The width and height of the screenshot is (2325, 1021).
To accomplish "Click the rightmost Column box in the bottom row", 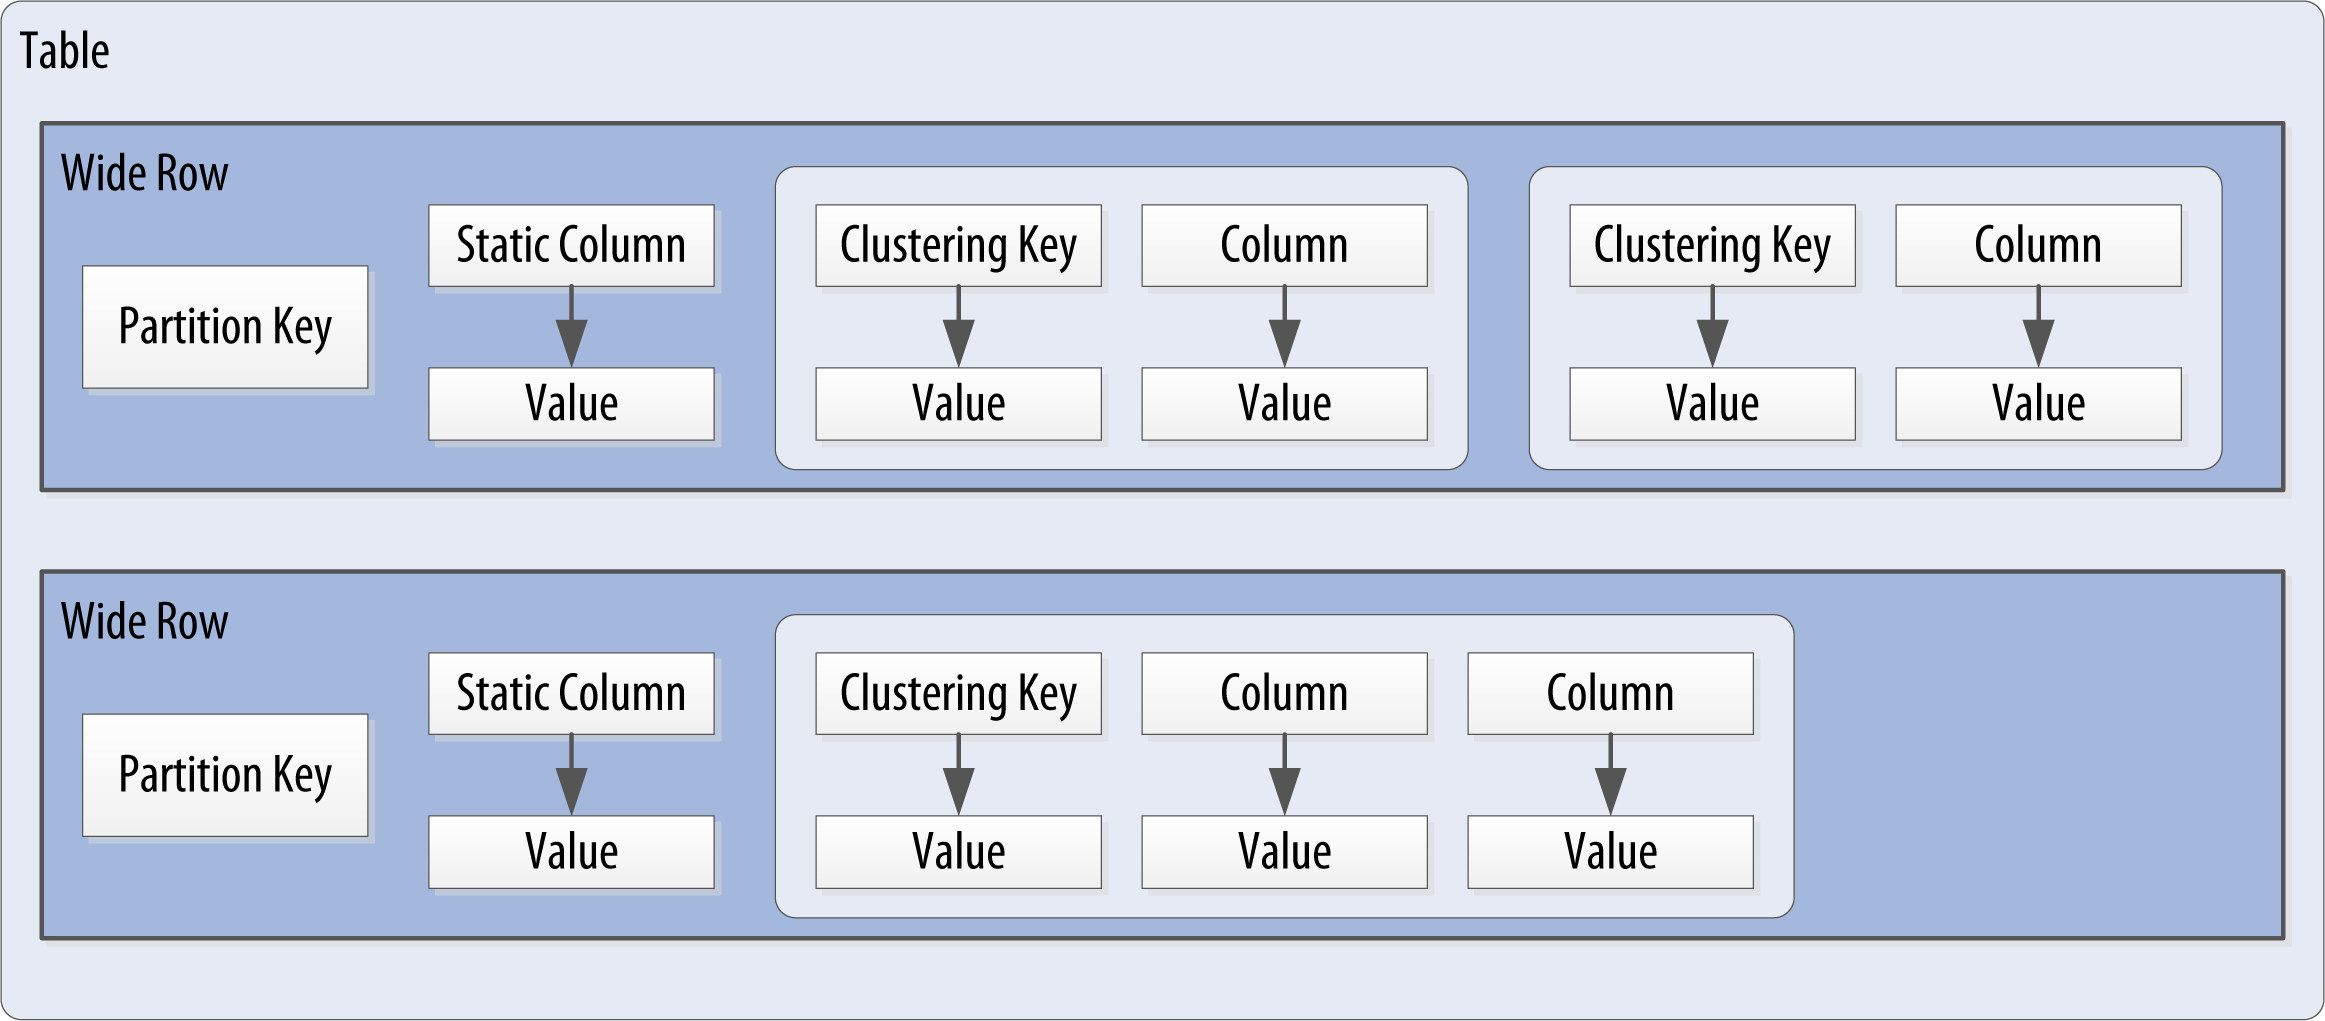I will coord(1610,693).
